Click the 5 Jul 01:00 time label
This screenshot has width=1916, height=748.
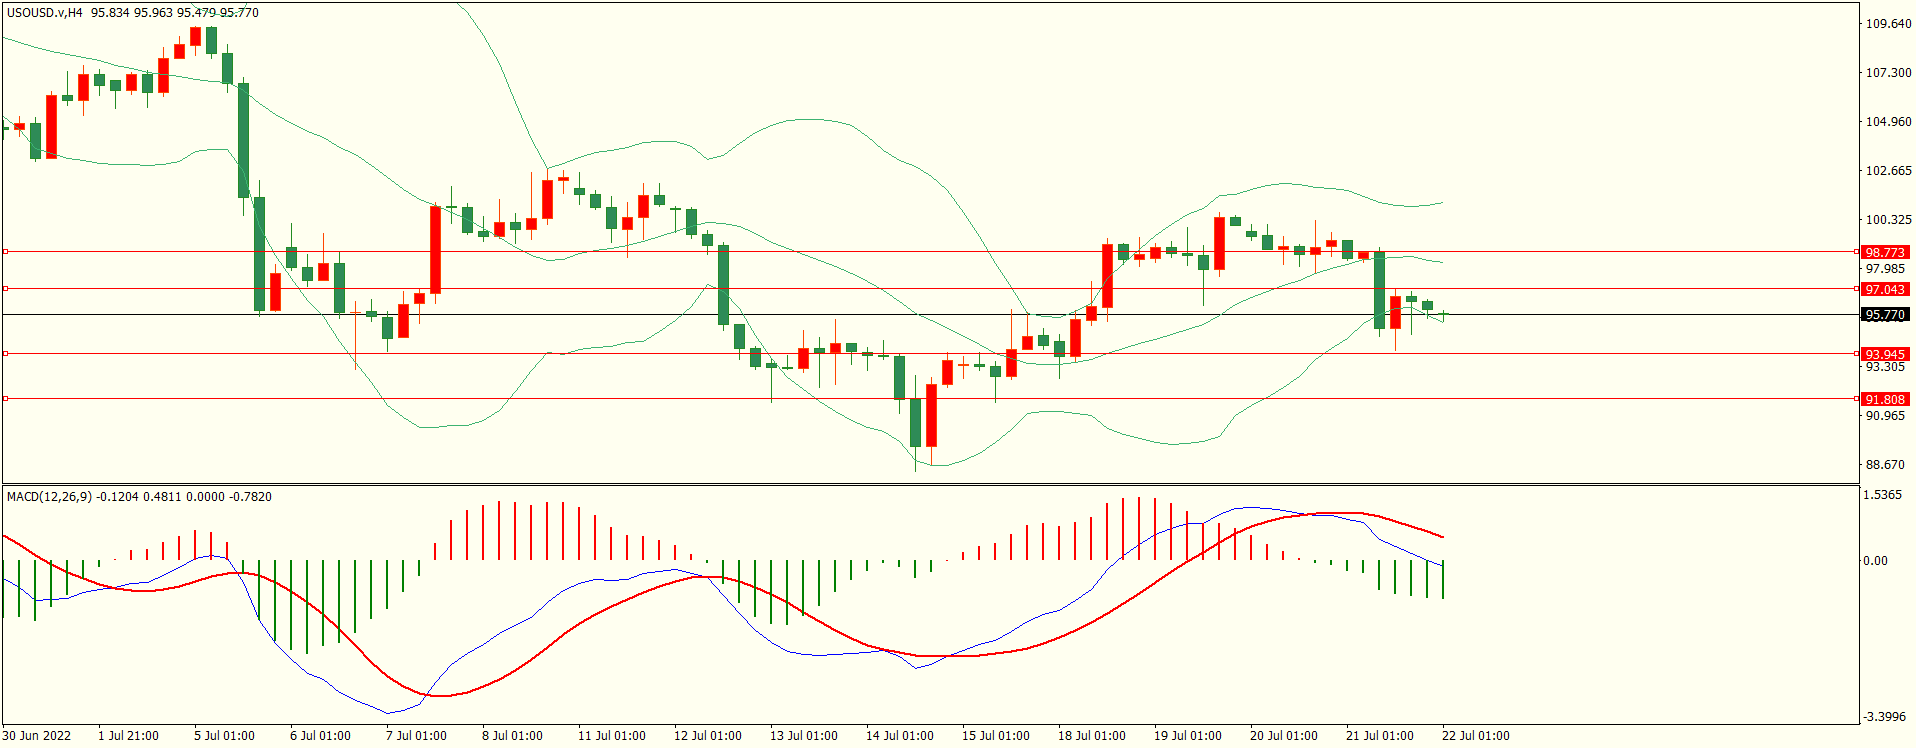click(x=224, y=736)
